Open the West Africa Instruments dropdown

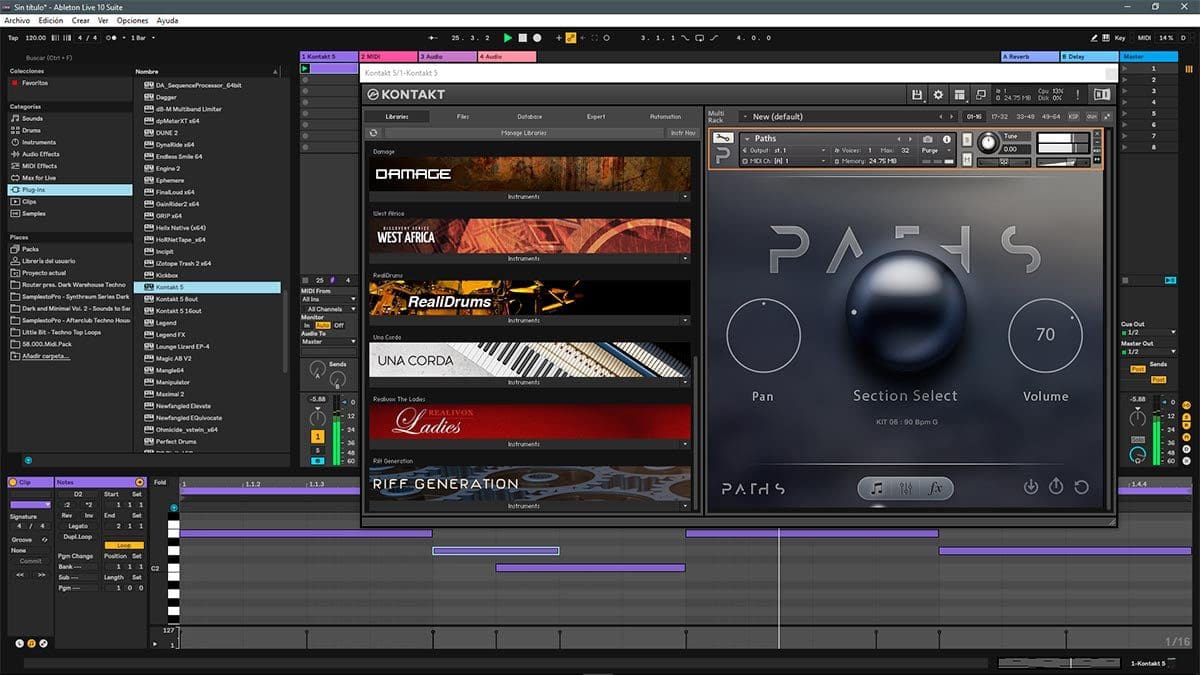(x=530, y=259)
